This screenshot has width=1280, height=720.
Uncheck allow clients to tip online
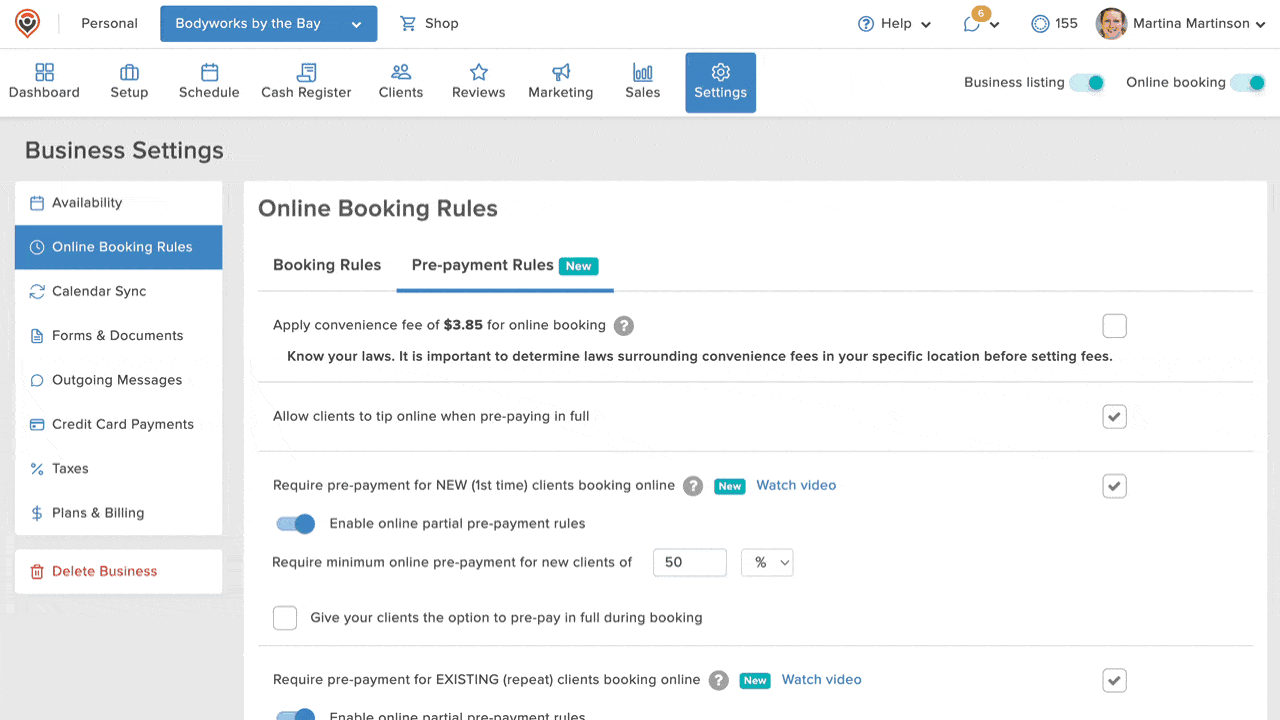(x=1114, y=416)
